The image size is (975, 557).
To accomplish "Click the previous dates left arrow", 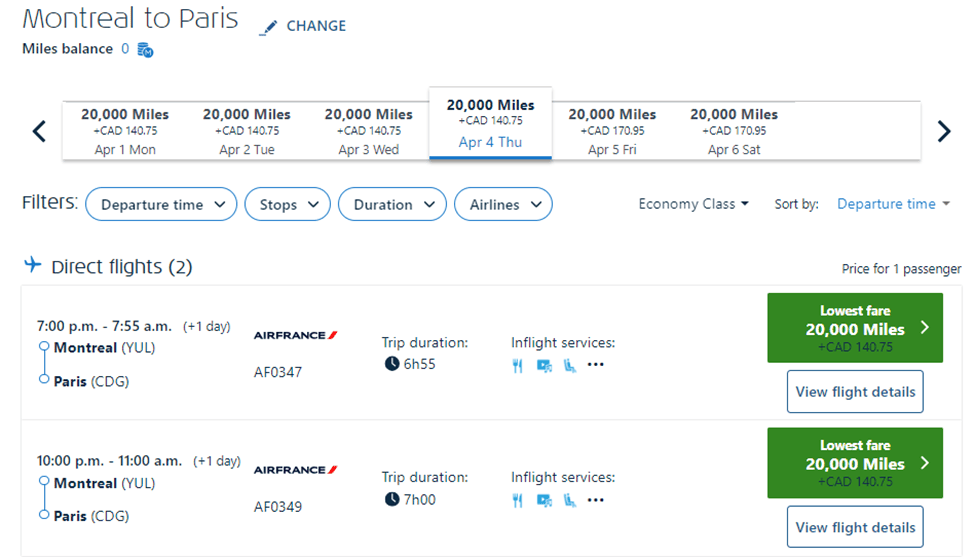I will pyautogui.click(x=39, y=131).
